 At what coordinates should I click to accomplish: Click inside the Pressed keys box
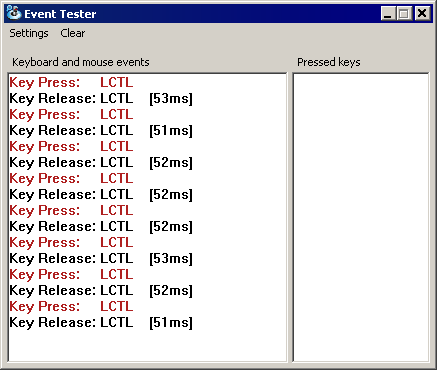361,217
